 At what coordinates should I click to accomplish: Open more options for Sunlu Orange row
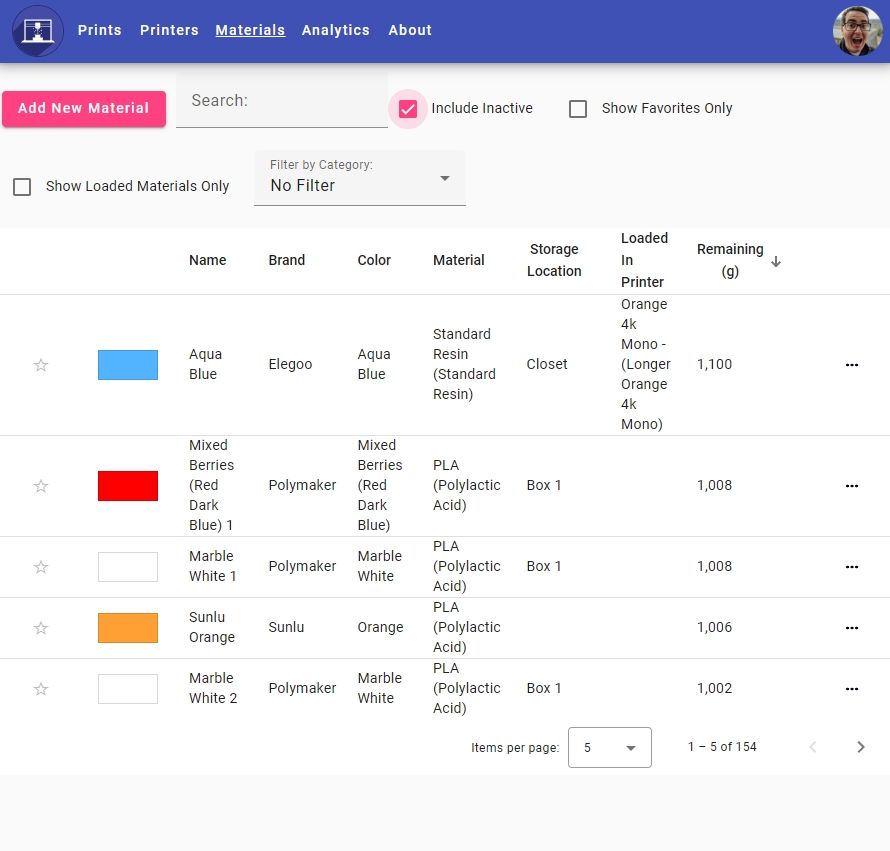(851, 628)
